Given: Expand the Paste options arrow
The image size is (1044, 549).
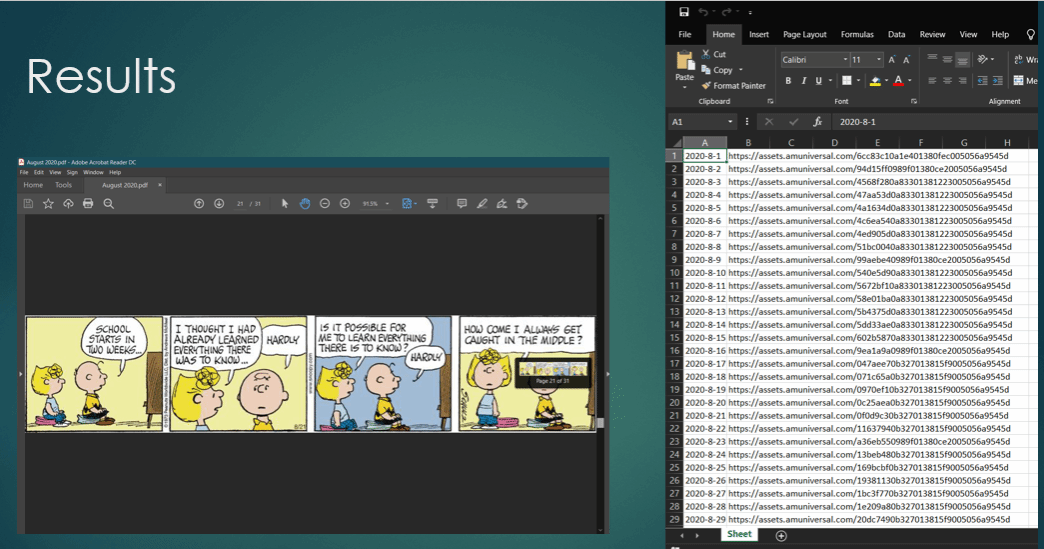Looking at the screenshot, I should [x=684, y=87].
